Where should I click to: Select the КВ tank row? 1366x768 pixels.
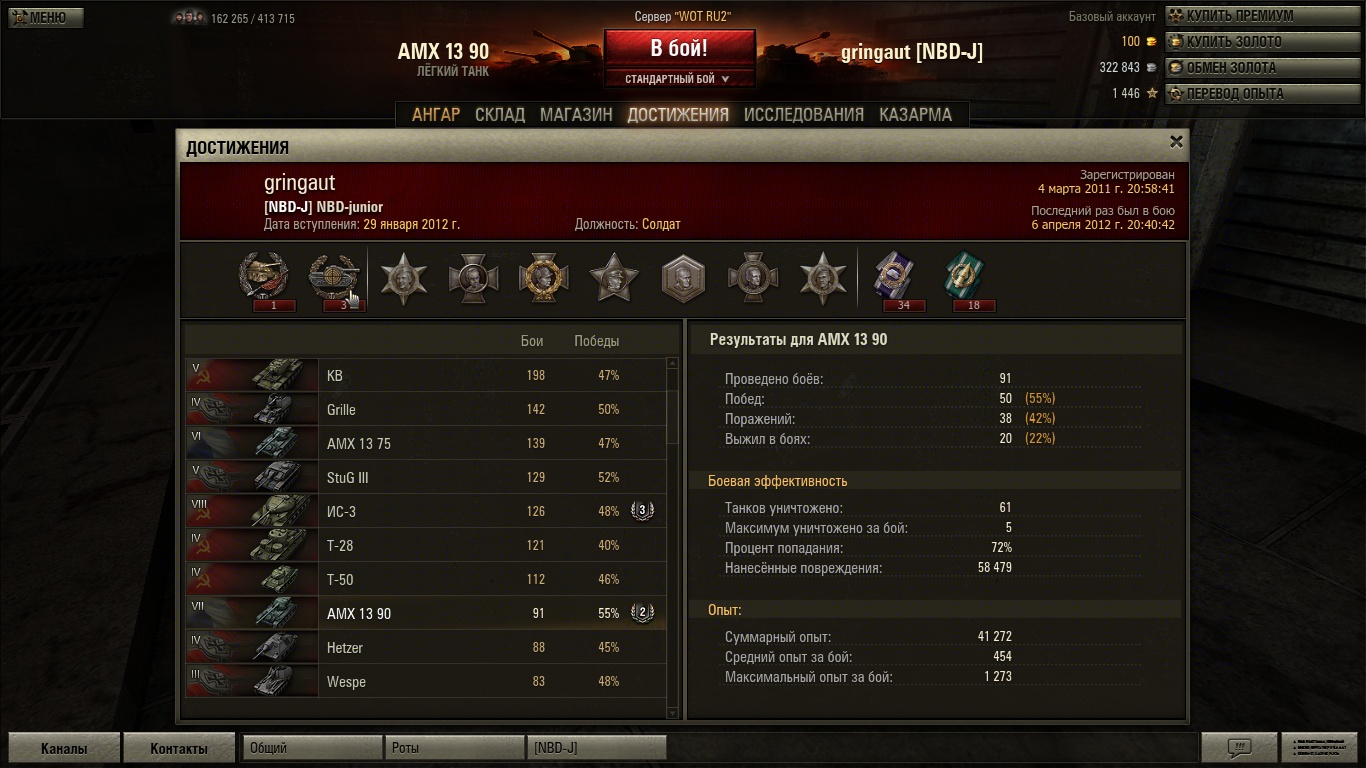(426, 375)
